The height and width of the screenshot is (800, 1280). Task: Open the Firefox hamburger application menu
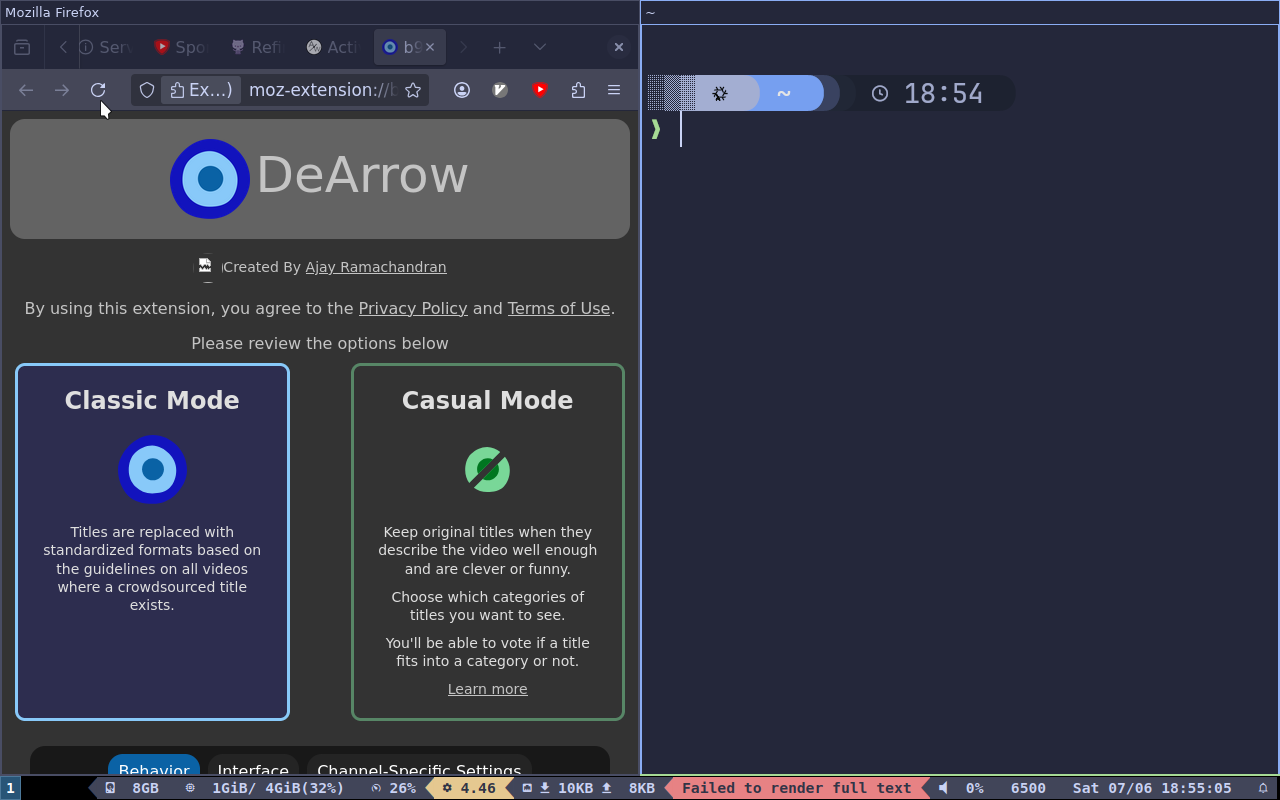(x=614, y=90)
